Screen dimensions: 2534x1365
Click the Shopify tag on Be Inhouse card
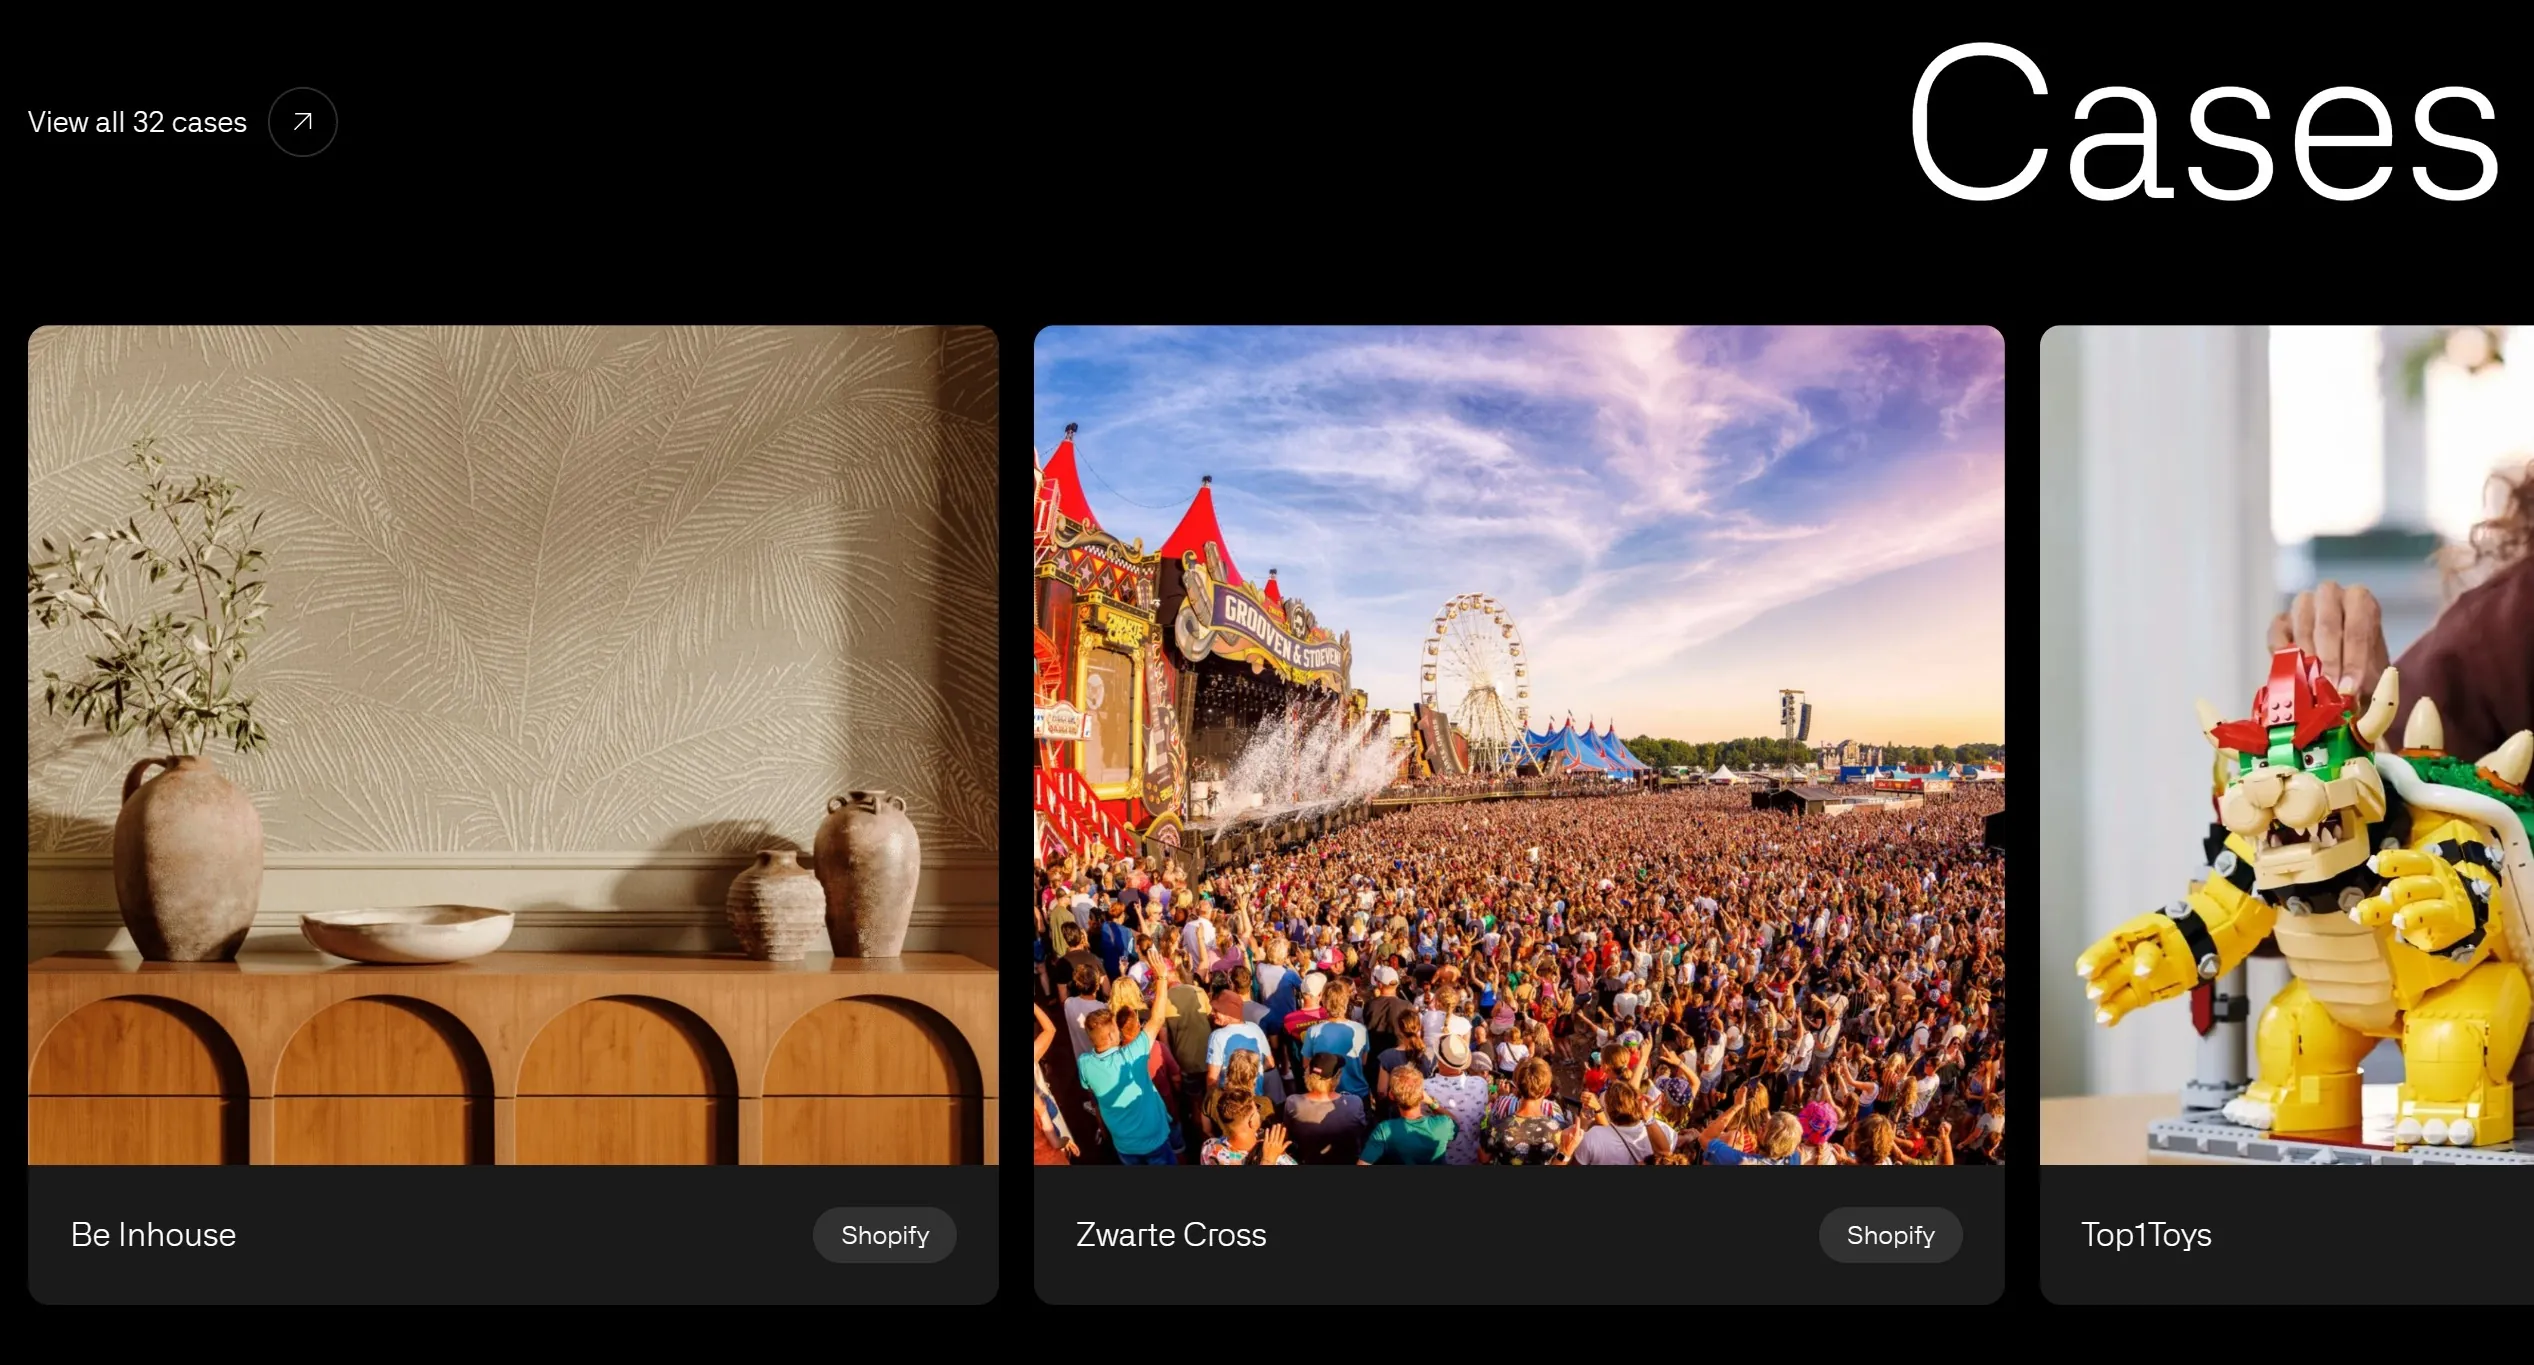885,1235
